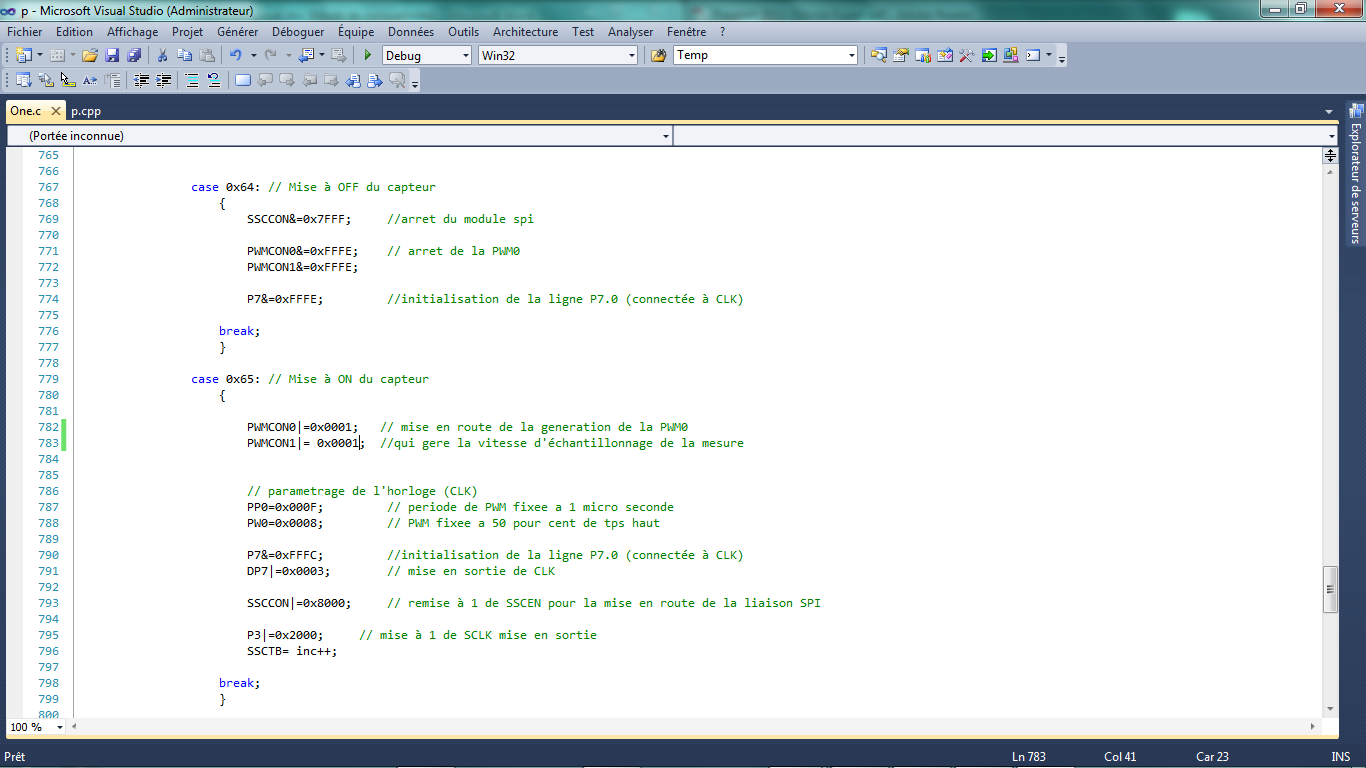Viewport: 1366px width, 768px height.
Task: Open the Données menu
Action: (411, 32)
